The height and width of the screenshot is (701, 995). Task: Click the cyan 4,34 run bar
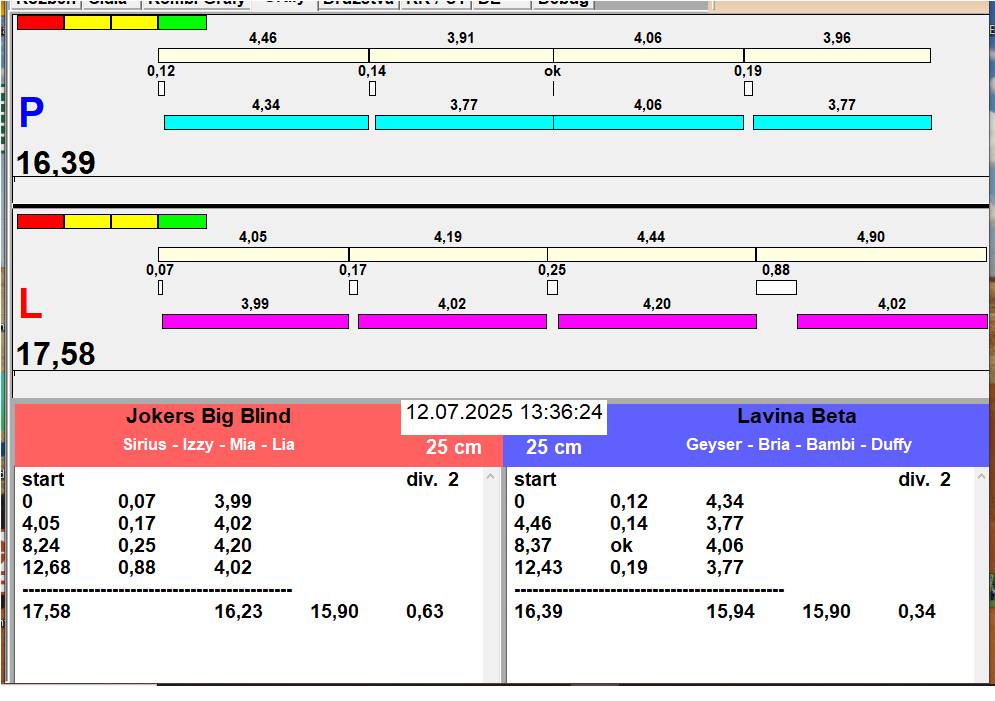coord(266,122)
